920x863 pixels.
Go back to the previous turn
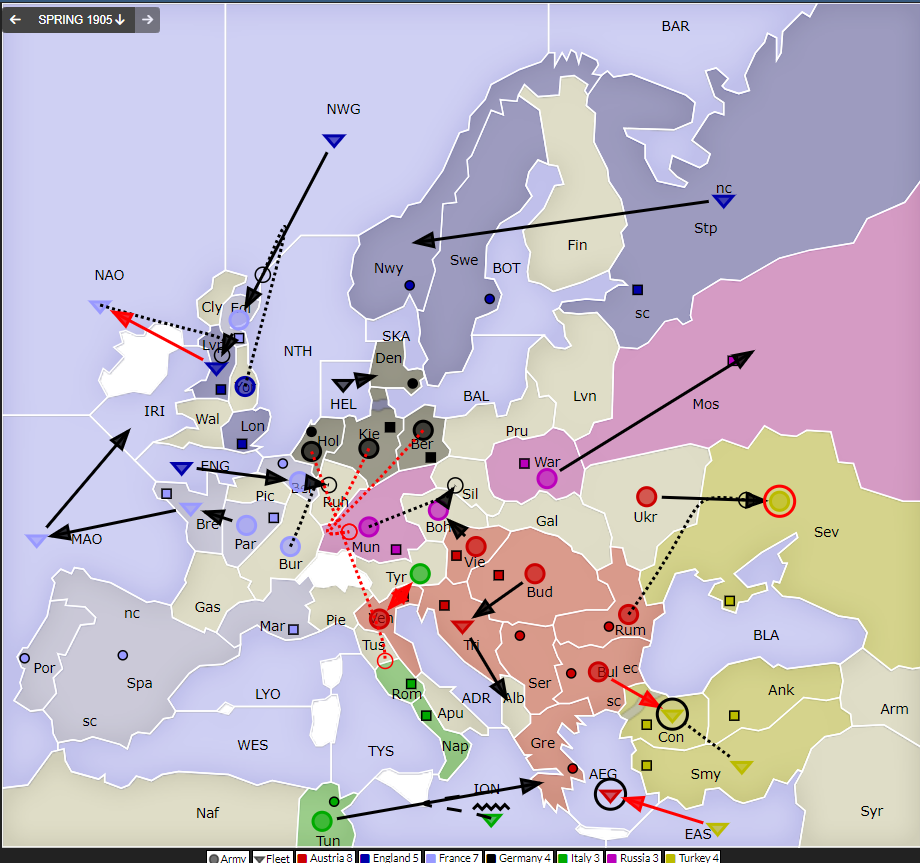15,20
